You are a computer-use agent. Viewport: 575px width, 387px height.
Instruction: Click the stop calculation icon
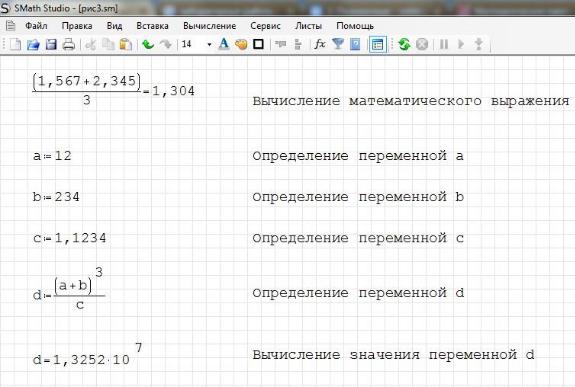[x=422, y=44]
